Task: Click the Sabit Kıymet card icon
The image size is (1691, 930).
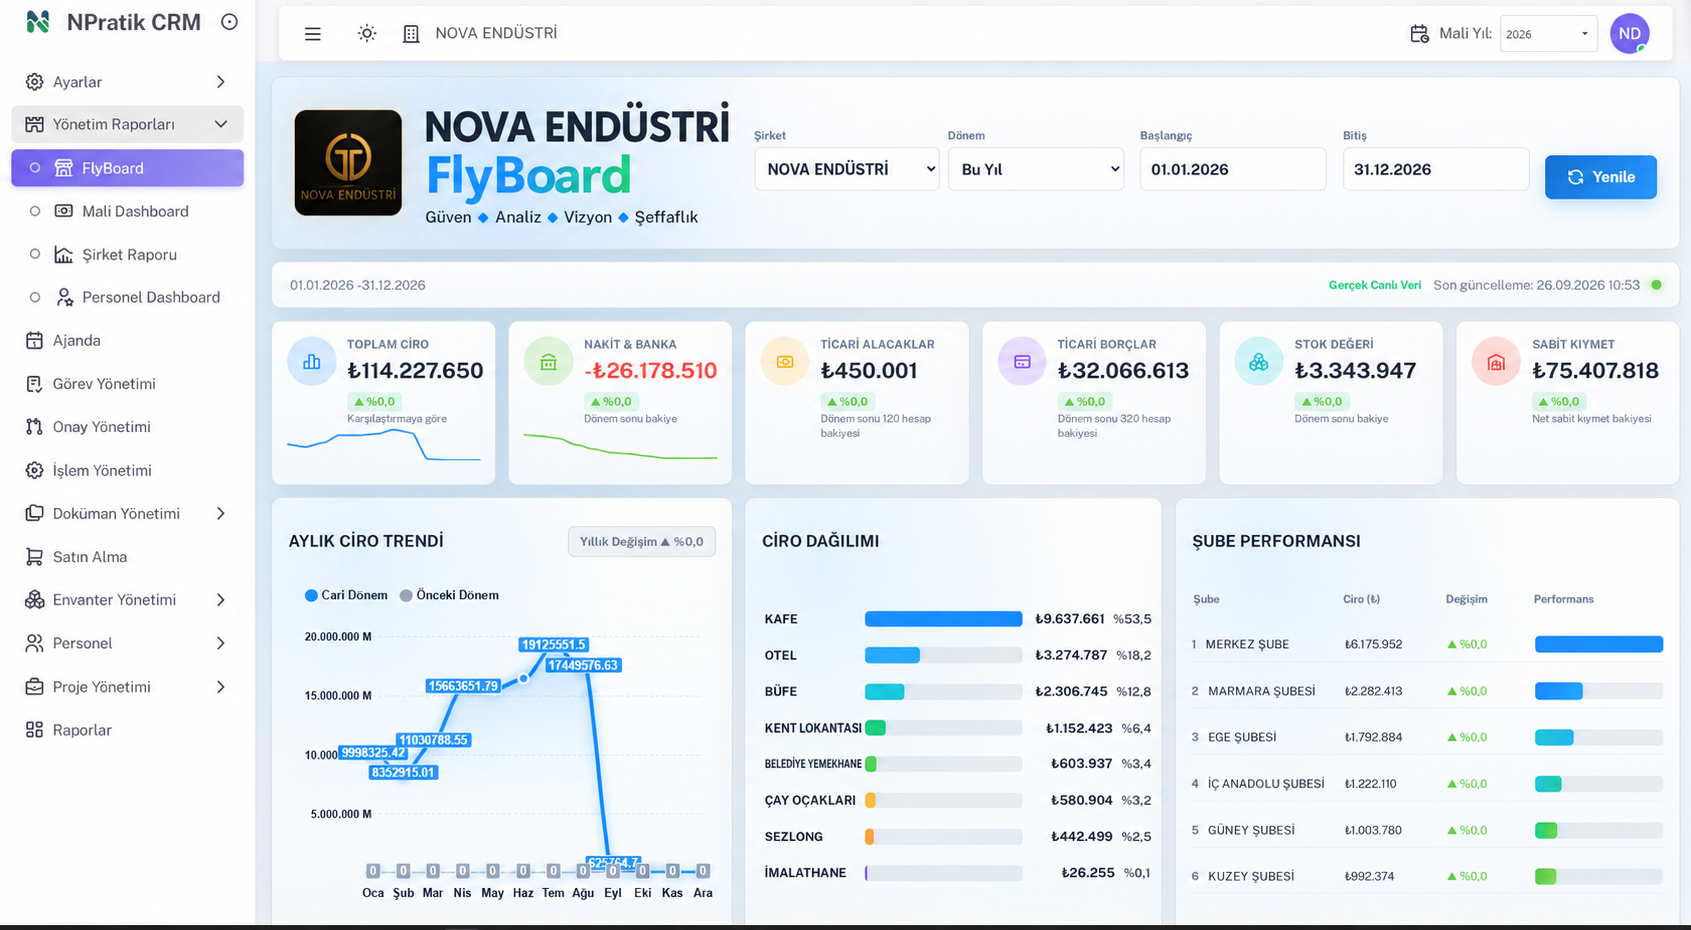Action: [x=1496, y=362]
